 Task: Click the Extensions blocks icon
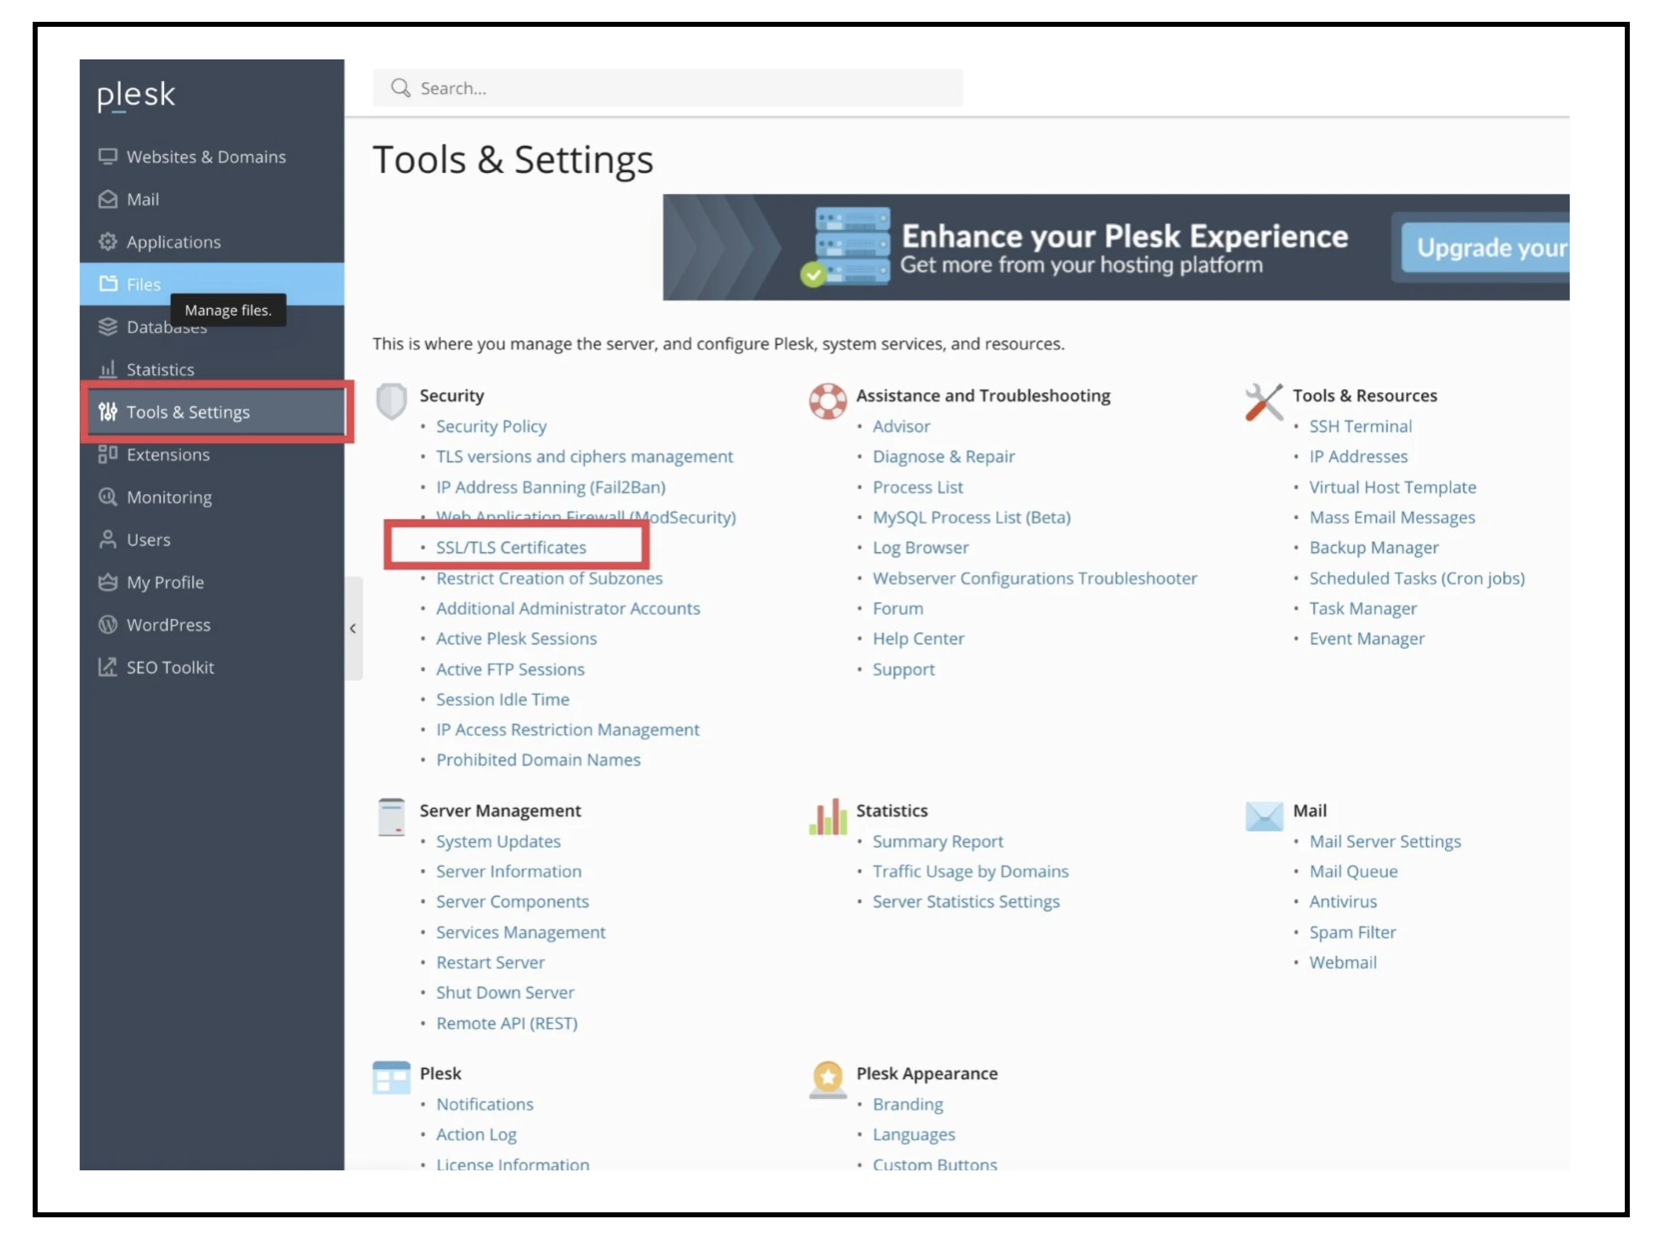tap(108, 454)
